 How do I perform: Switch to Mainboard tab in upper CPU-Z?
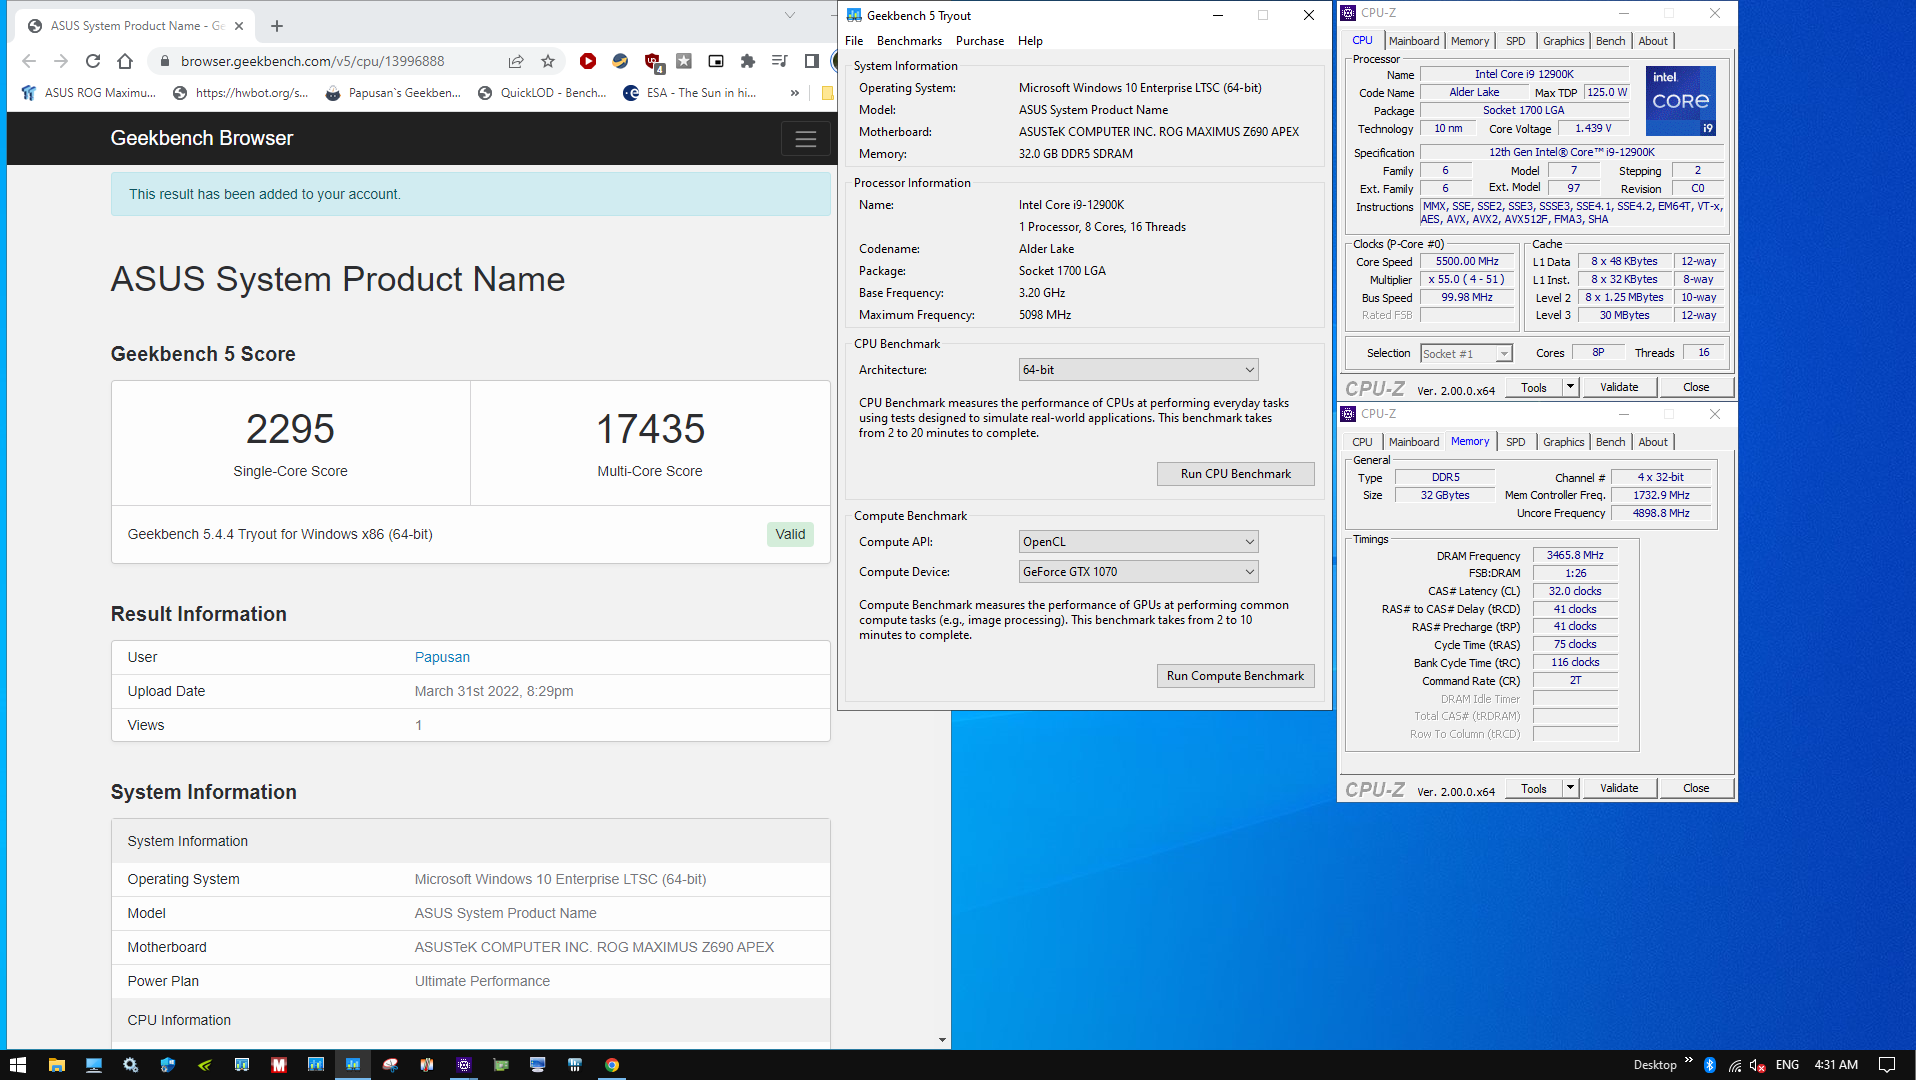1414,41
